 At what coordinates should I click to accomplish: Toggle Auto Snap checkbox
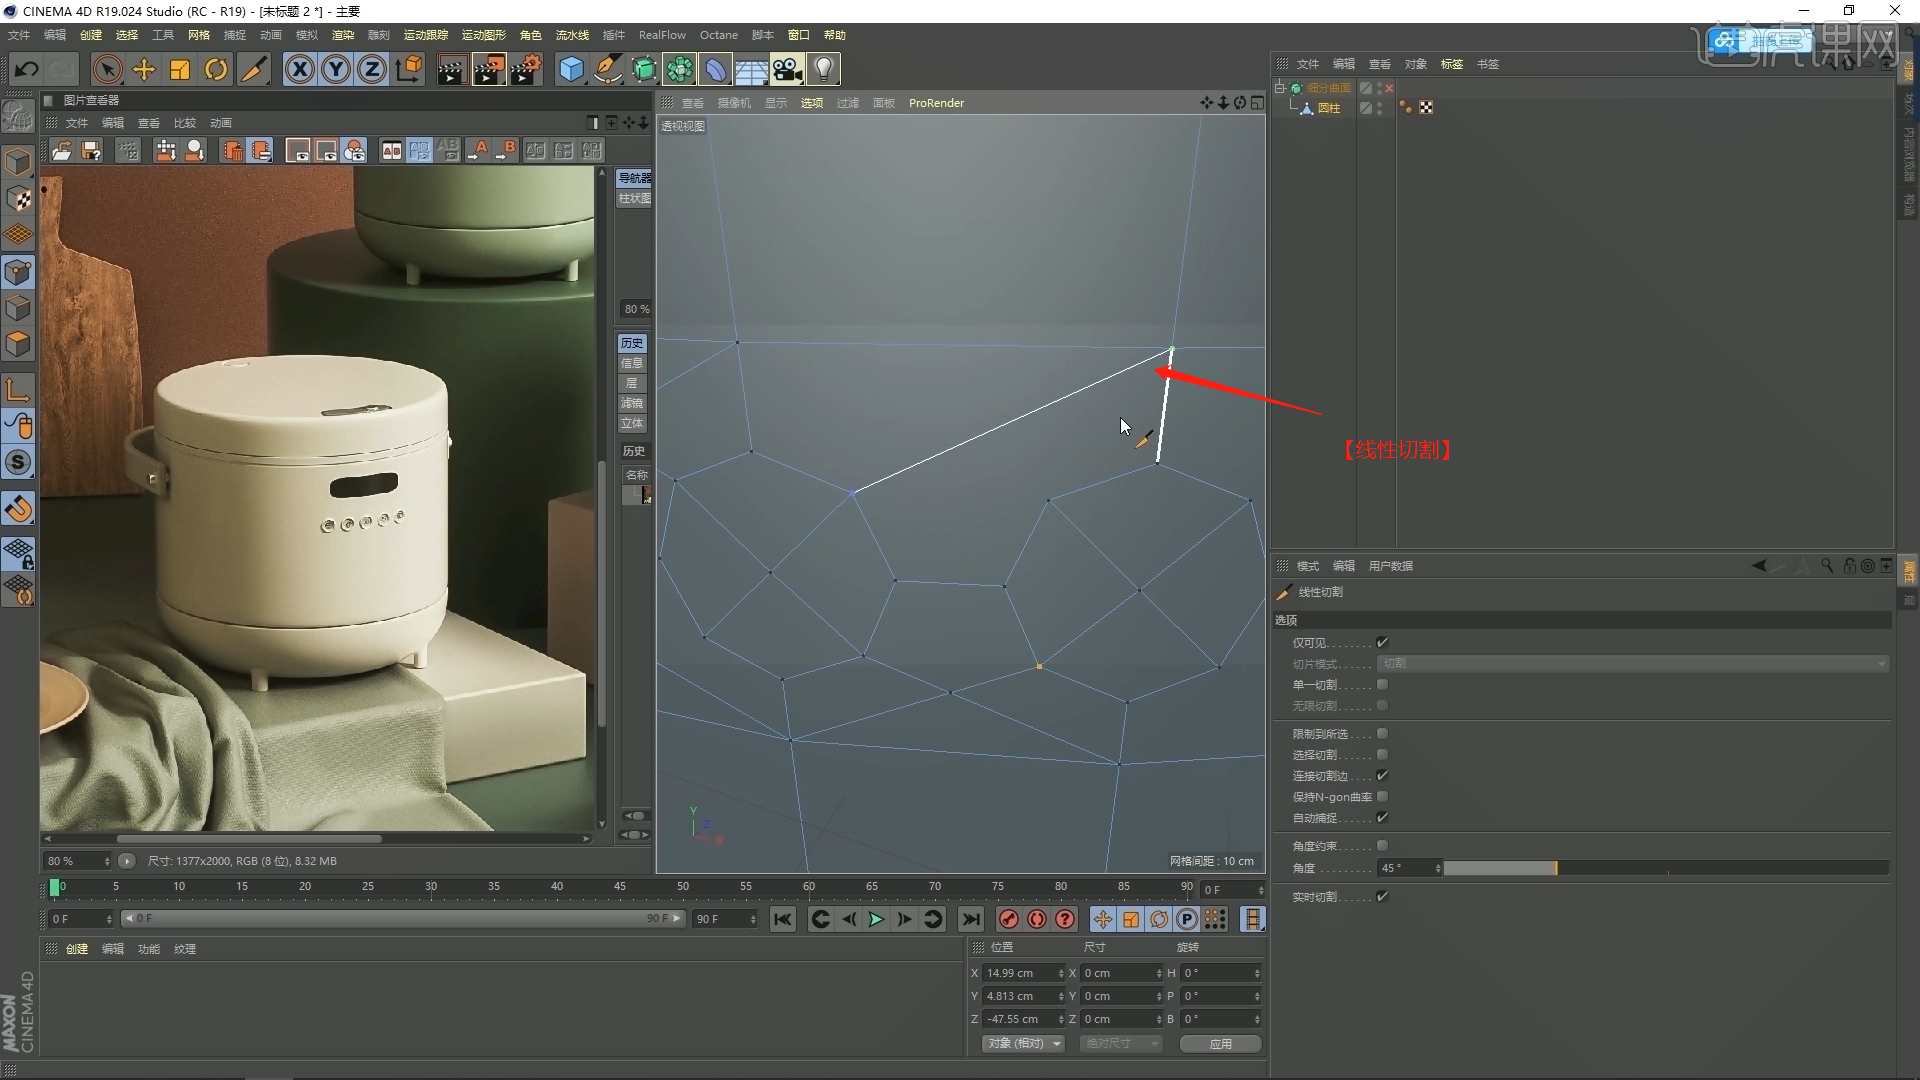(x=1382, y=818)
